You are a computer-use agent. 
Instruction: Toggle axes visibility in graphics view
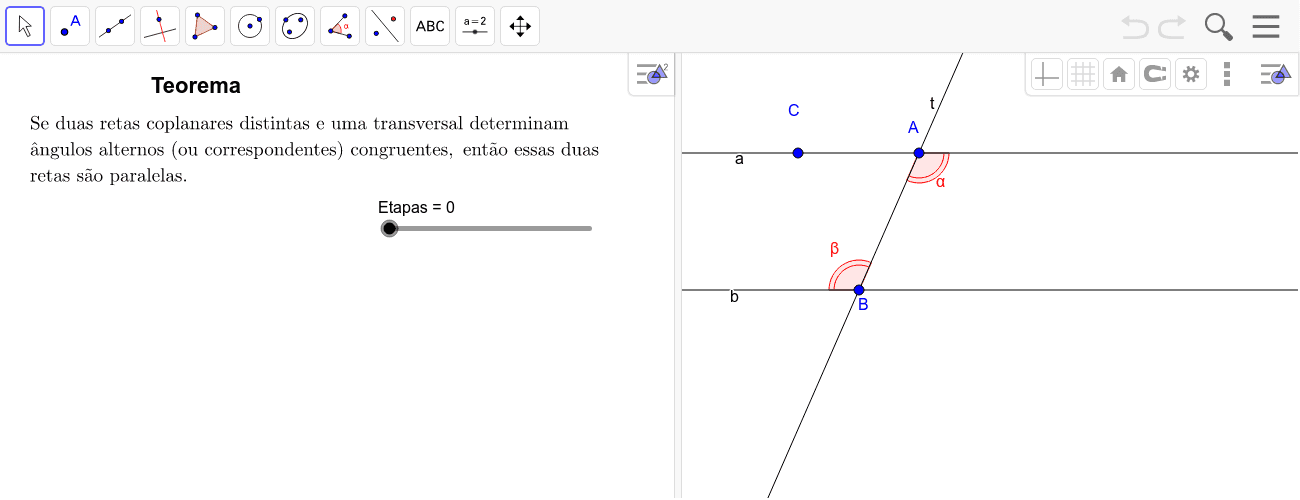(x=1046, y=74)
